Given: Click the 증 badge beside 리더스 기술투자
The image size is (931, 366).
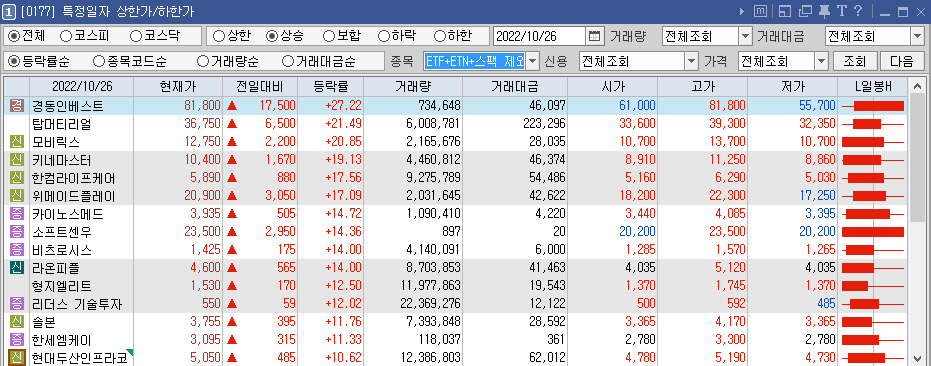Looking at the screenshot, I should coord(17,304).
